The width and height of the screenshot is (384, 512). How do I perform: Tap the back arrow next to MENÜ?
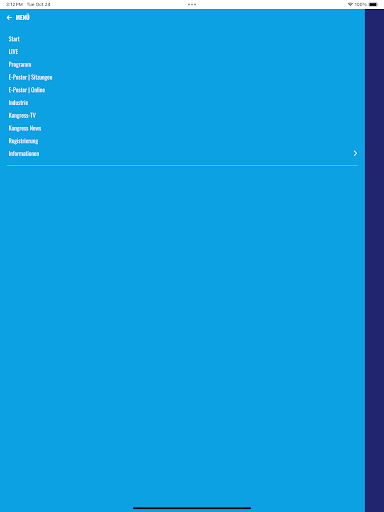(9, 18)
